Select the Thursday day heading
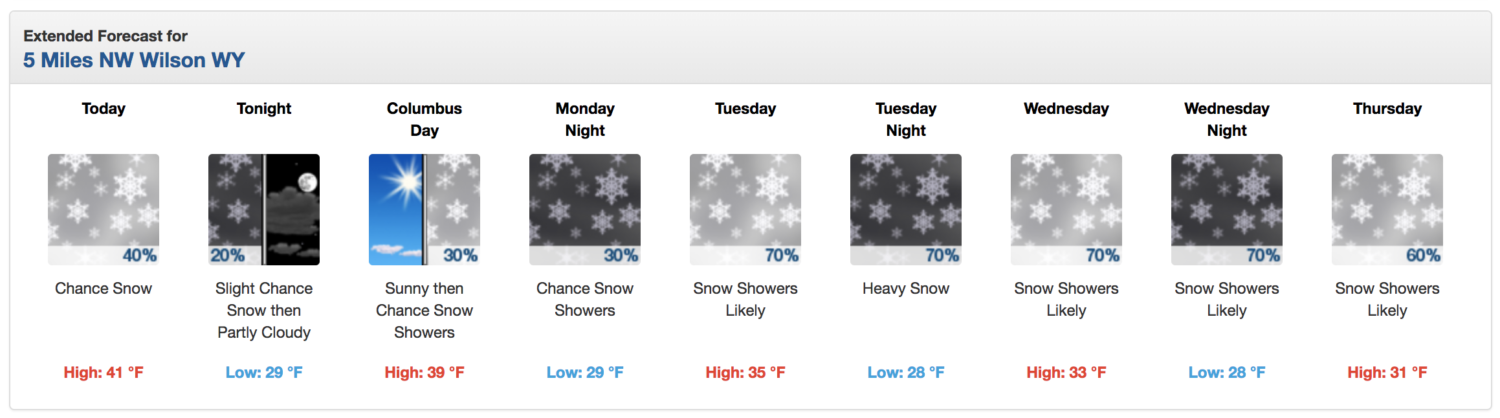This screenshot has height=418, width=1500. [x=1387, y=108]
